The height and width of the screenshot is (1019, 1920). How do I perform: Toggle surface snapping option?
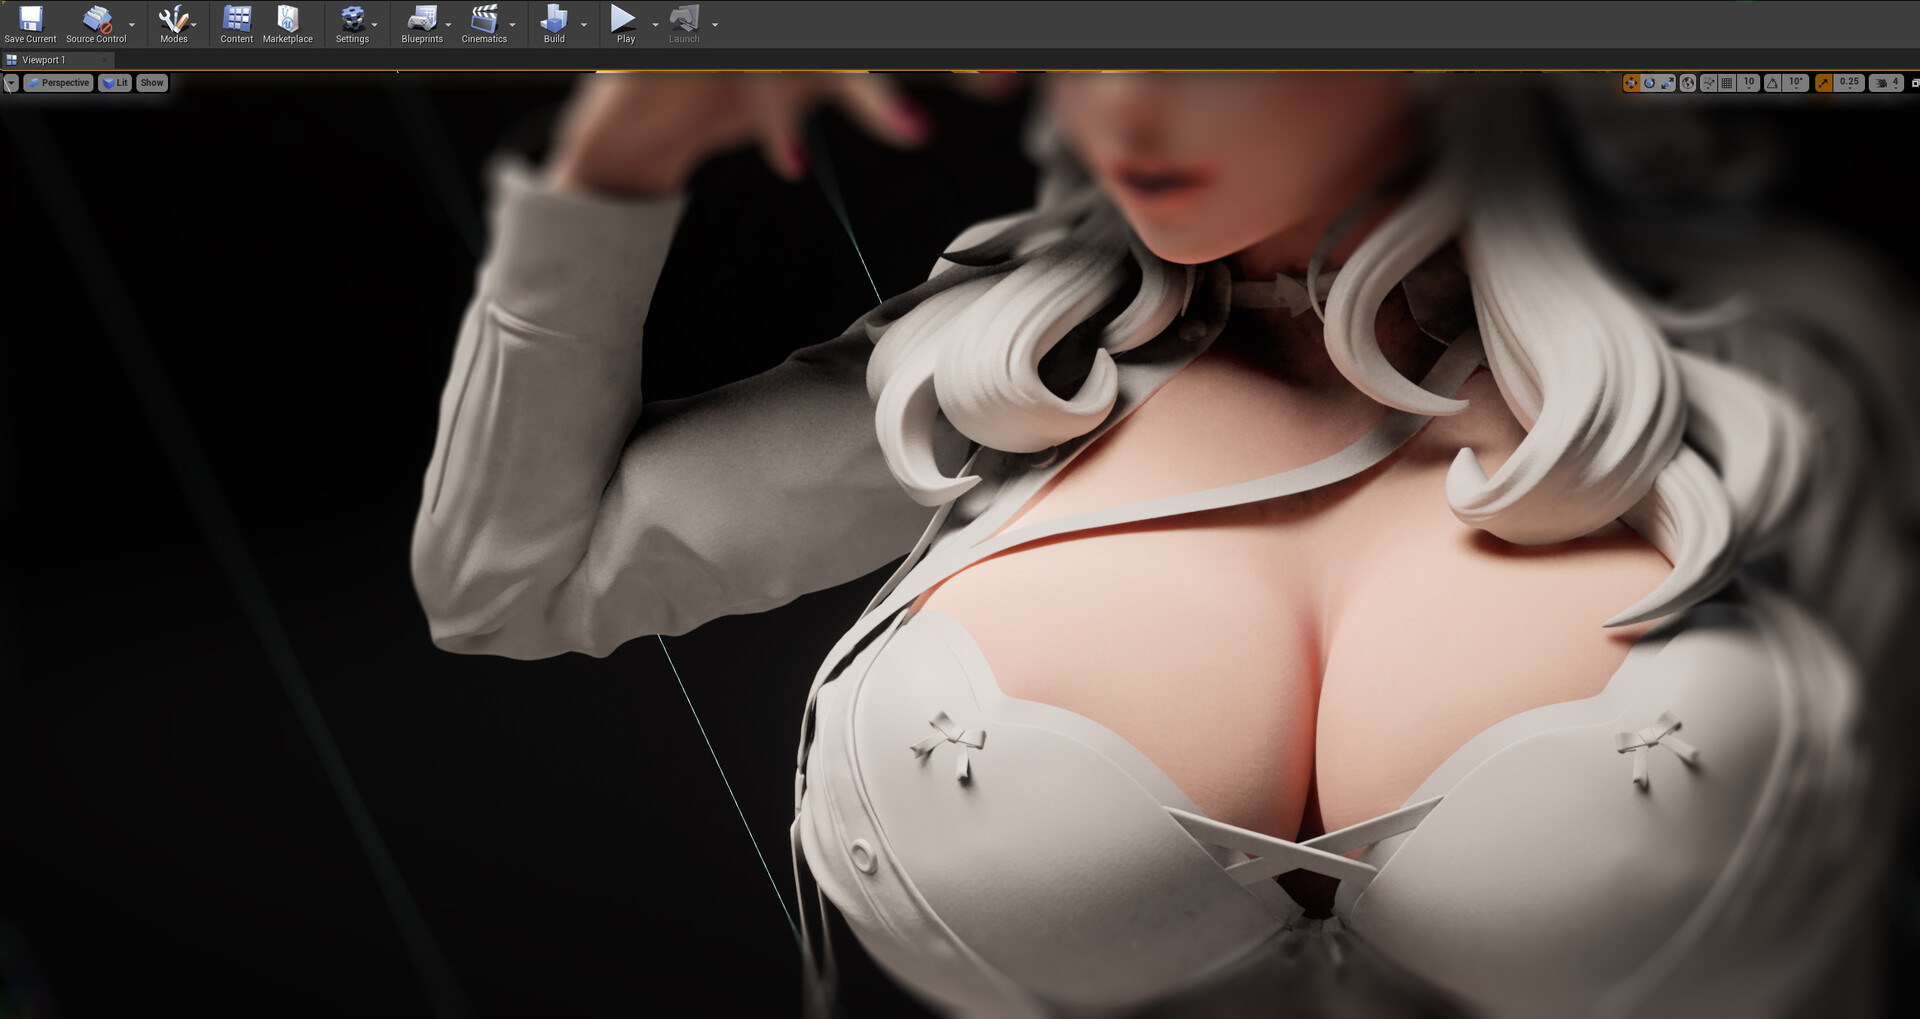point(1709,83)
